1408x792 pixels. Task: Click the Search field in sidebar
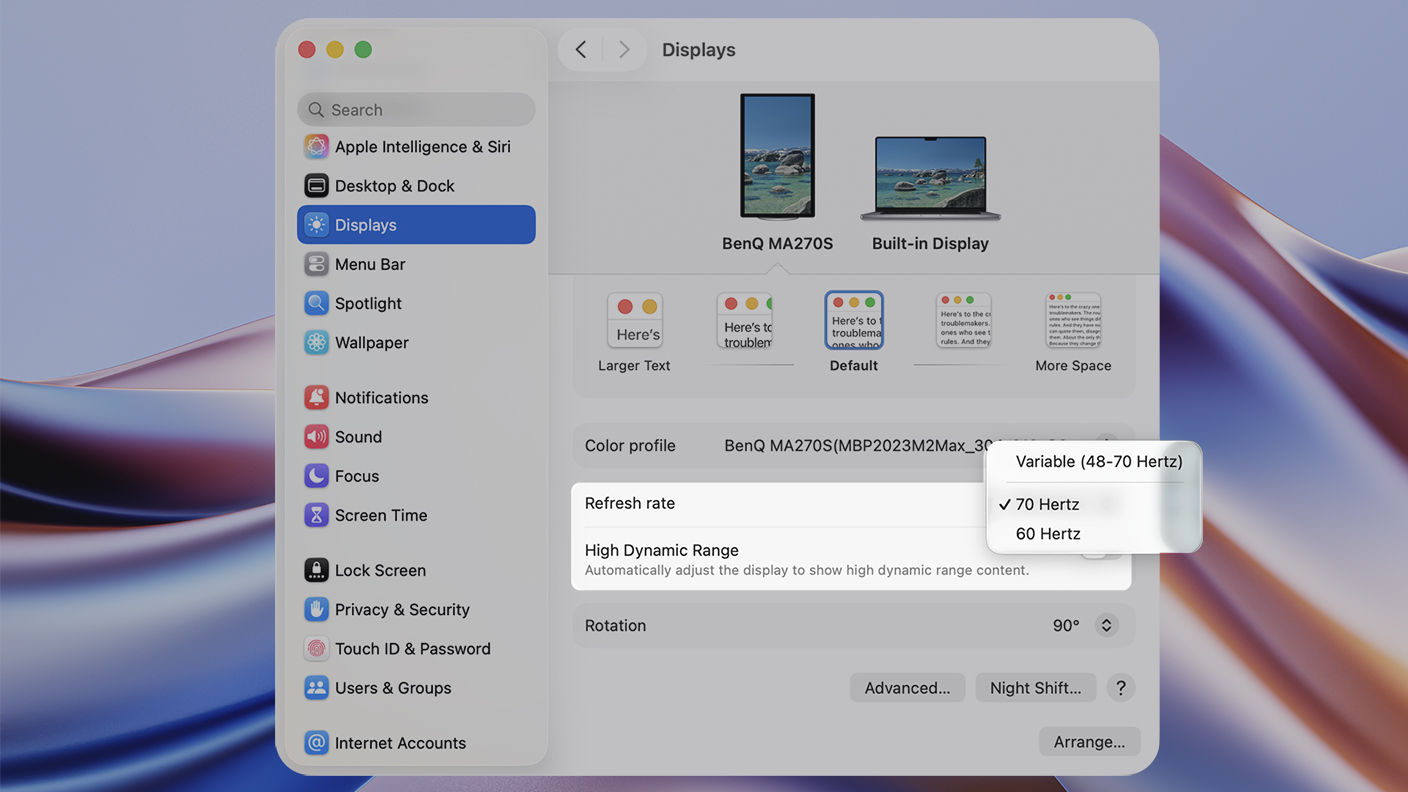(416, 110)
